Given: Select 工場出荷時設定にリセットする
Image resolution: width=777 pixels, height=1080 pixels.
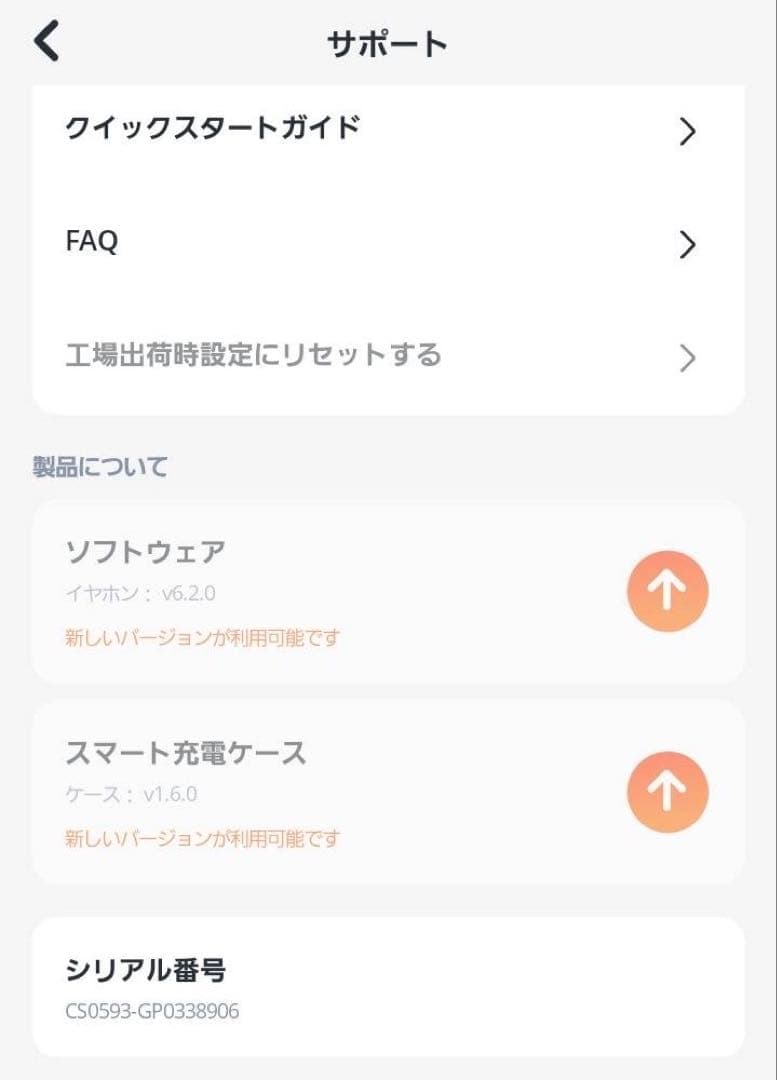Looking at the screenshot, I should coord(253,355).
